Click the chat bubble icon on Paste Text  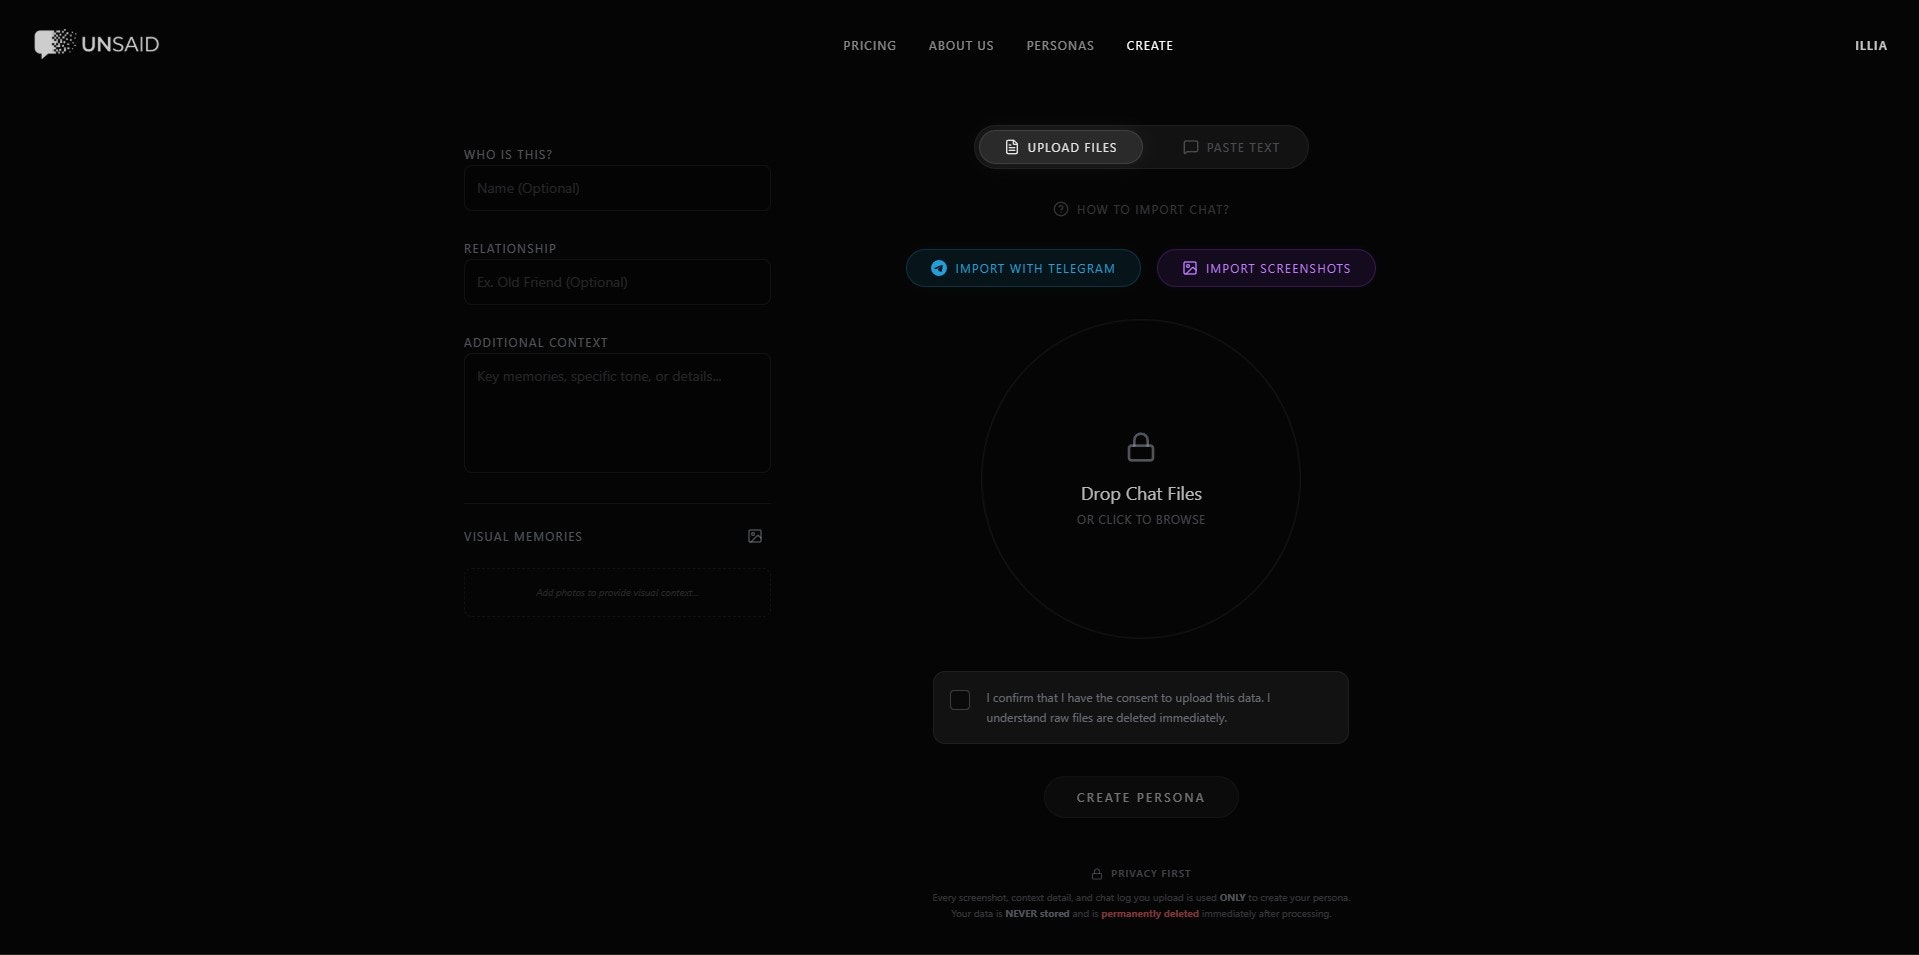tap(1190, 147)
